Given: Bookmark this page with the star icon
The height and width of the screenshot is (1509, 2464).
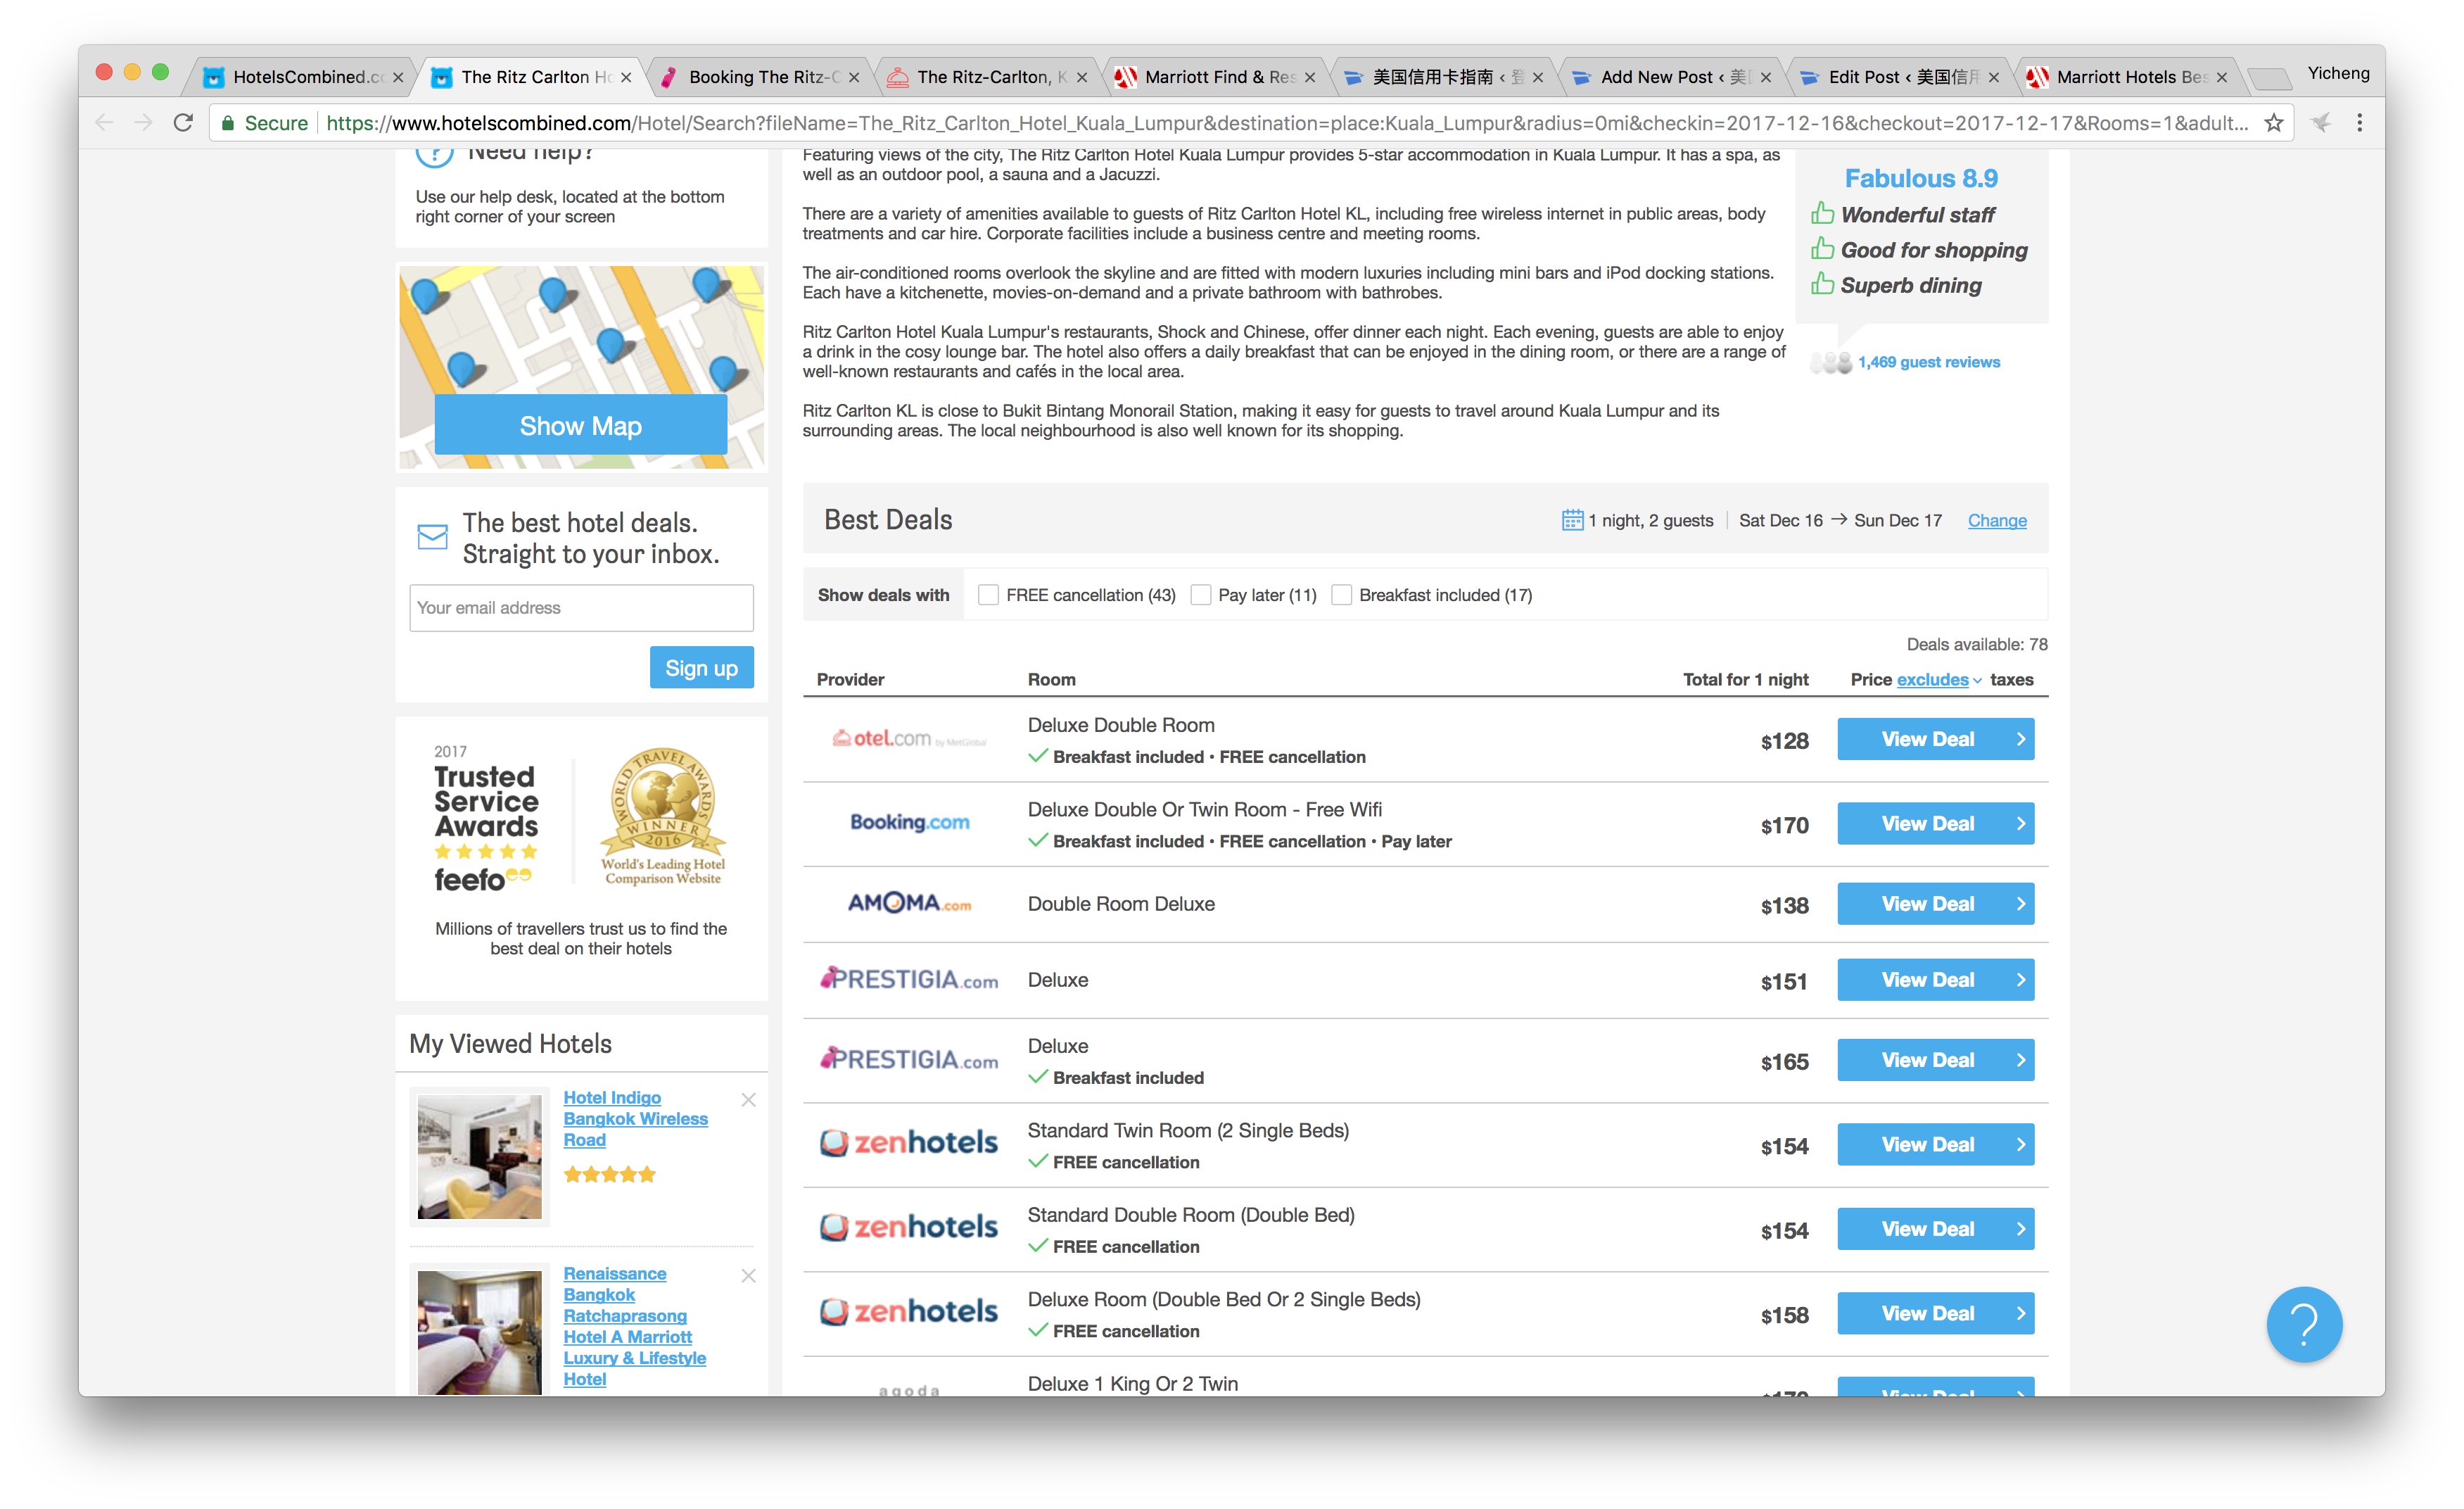Looking at the screenshot, I should pyautogui.click(x=2274, y=123).
